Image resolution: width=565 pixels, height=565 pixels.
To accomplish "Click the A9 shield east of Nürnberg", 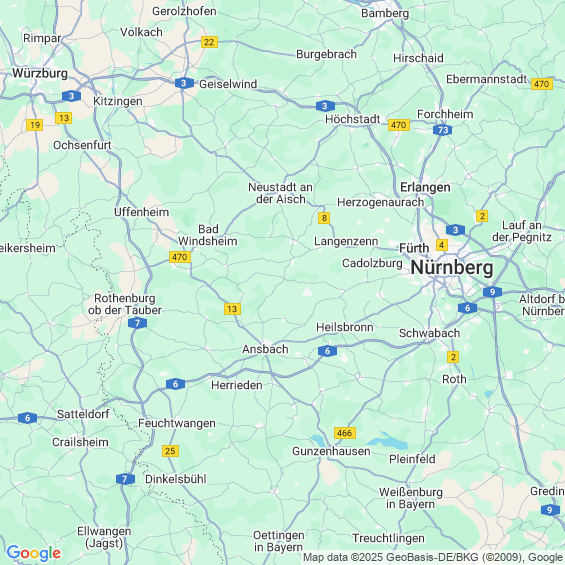I will pos(493,292).
